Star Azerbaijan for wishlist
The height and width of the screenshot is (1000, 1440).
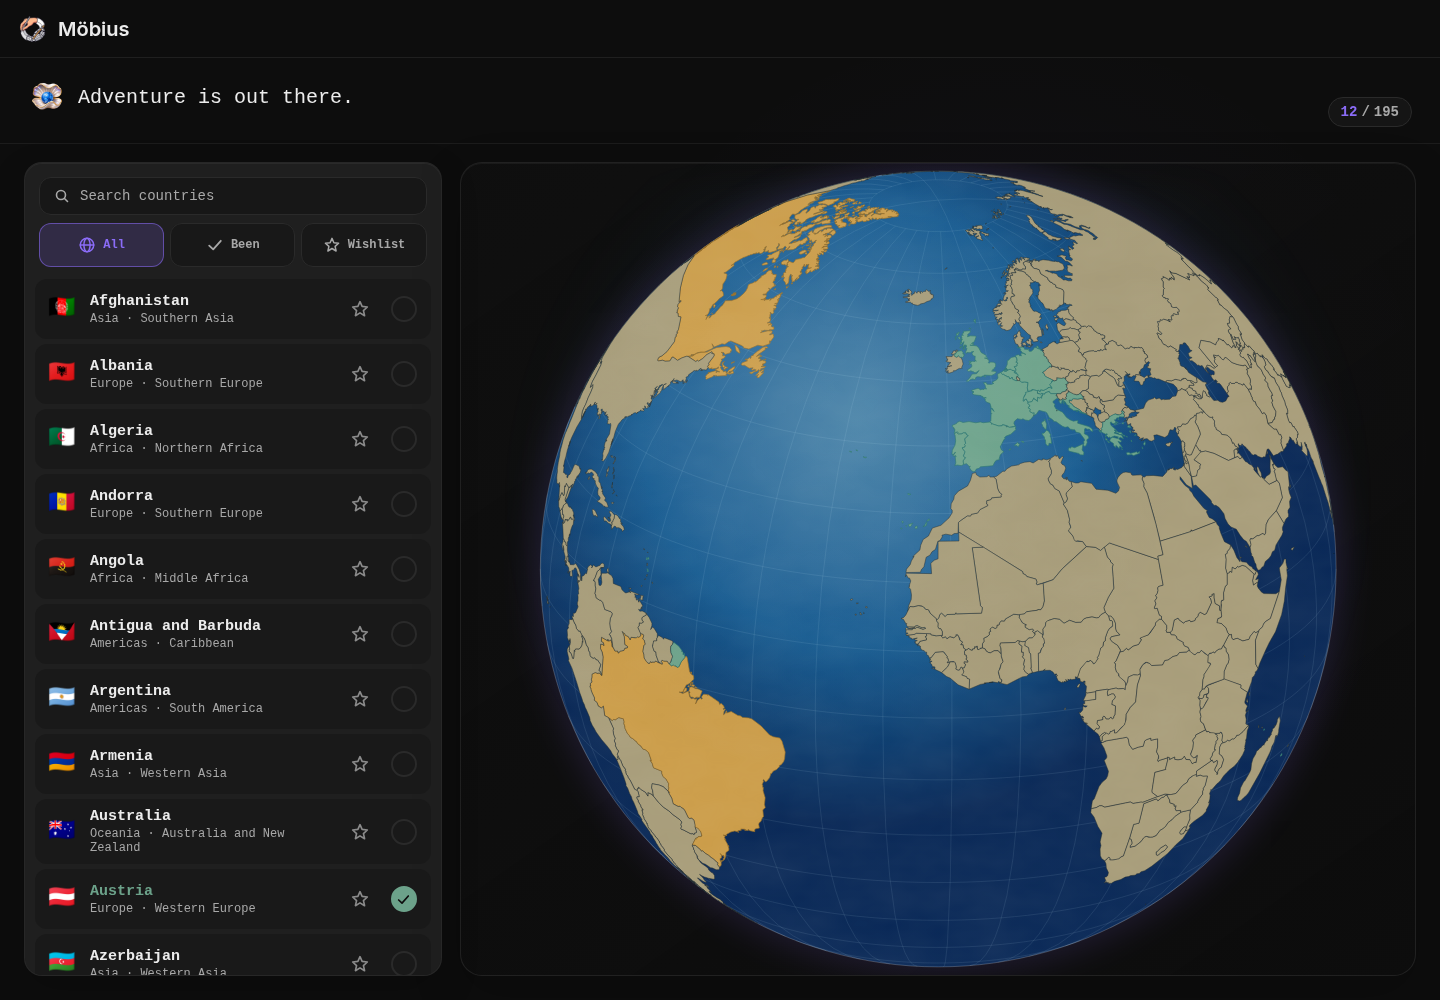click(360, 964)
